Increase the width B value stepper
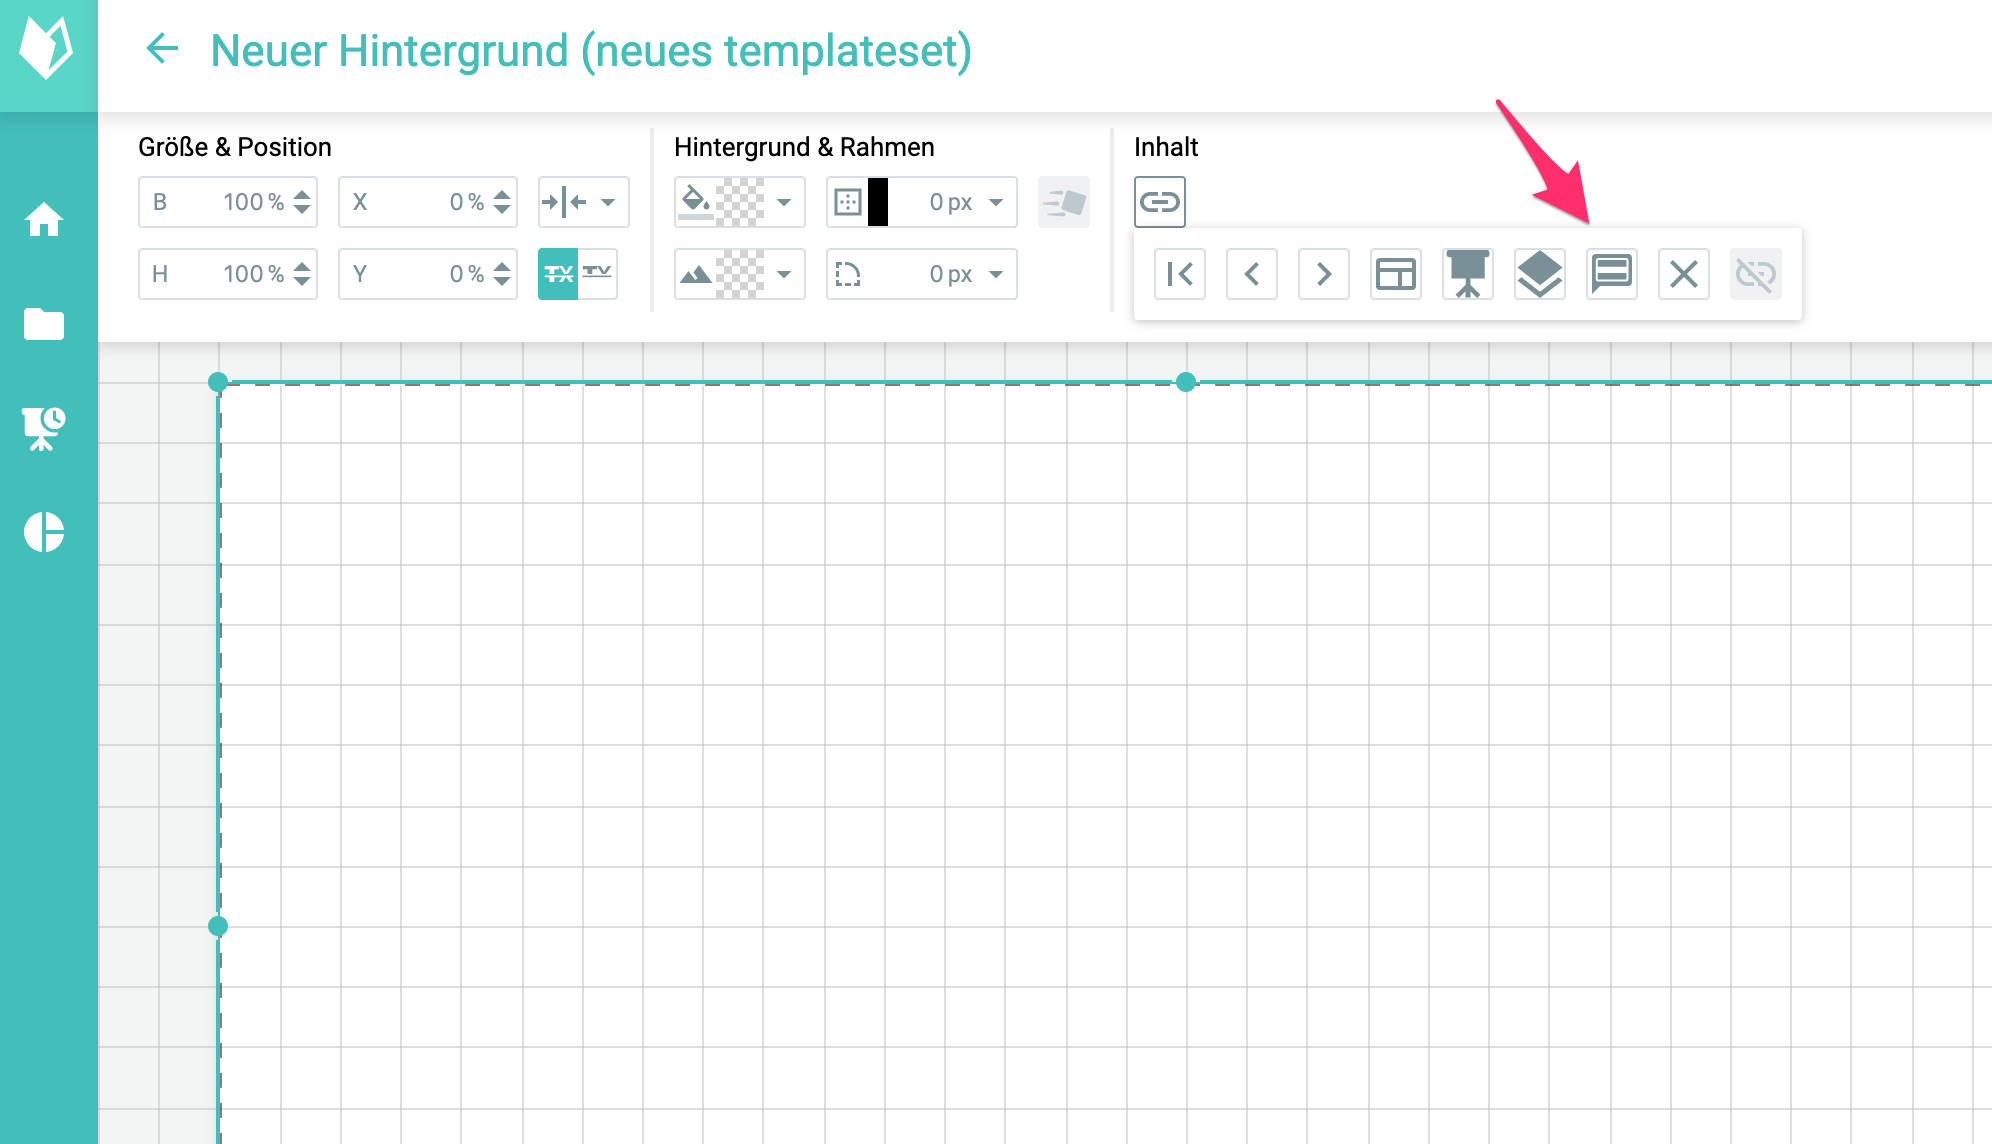The height and width of the screenshot is (1144, 1992). tap(302, 193)
